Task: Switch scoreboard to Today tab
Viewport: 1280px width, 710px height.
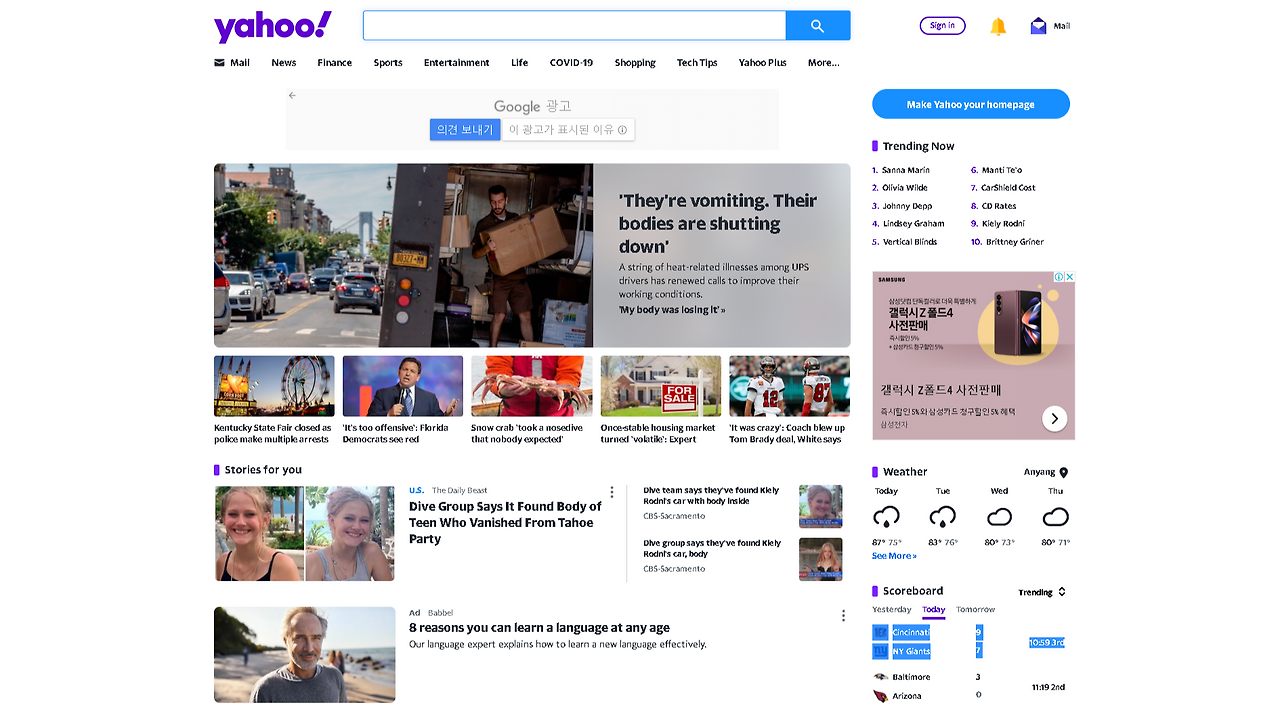Action: (x=933, y=609)
